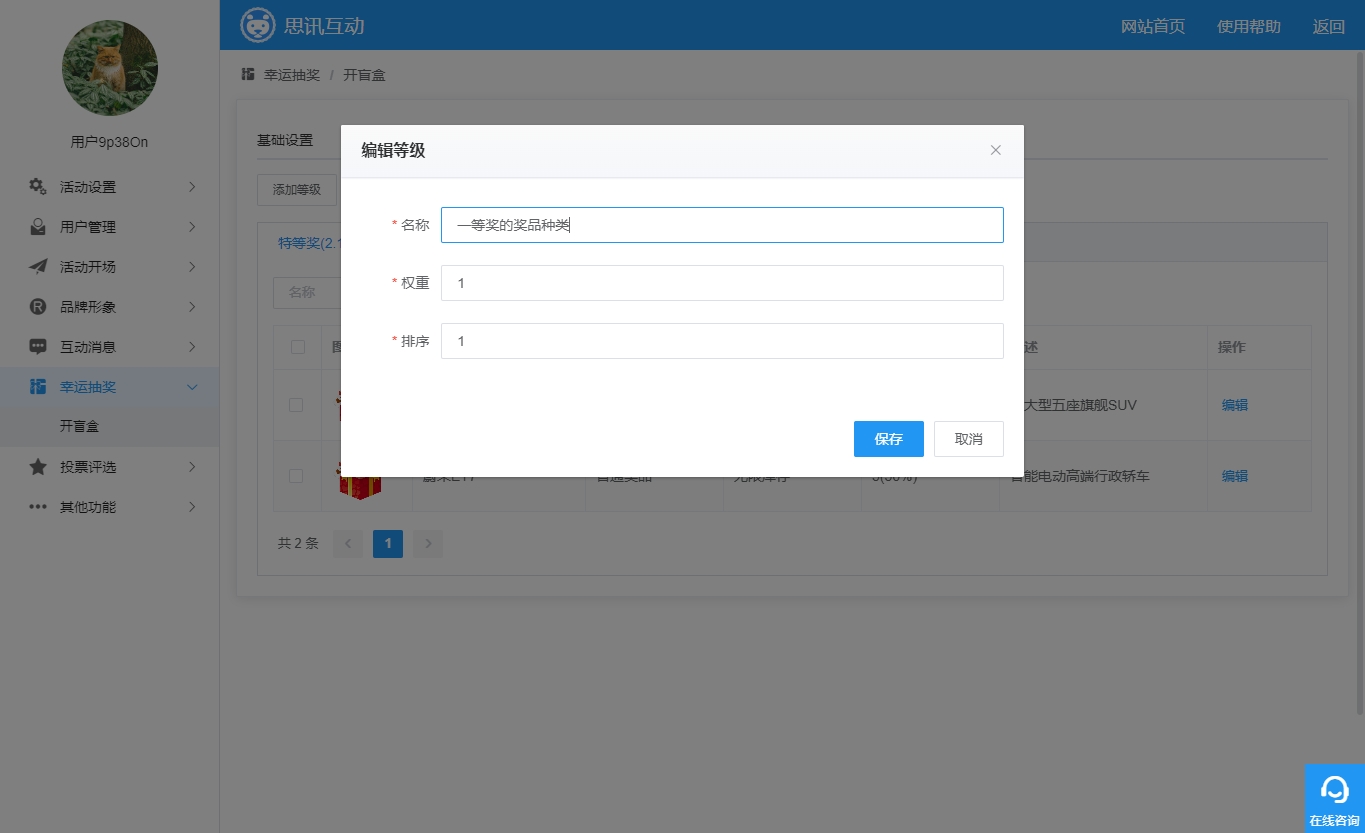This screenshot has height=833, width=1365.
Task: Expand the 其他功能 chevron arrow
Action: coord(192,507)
